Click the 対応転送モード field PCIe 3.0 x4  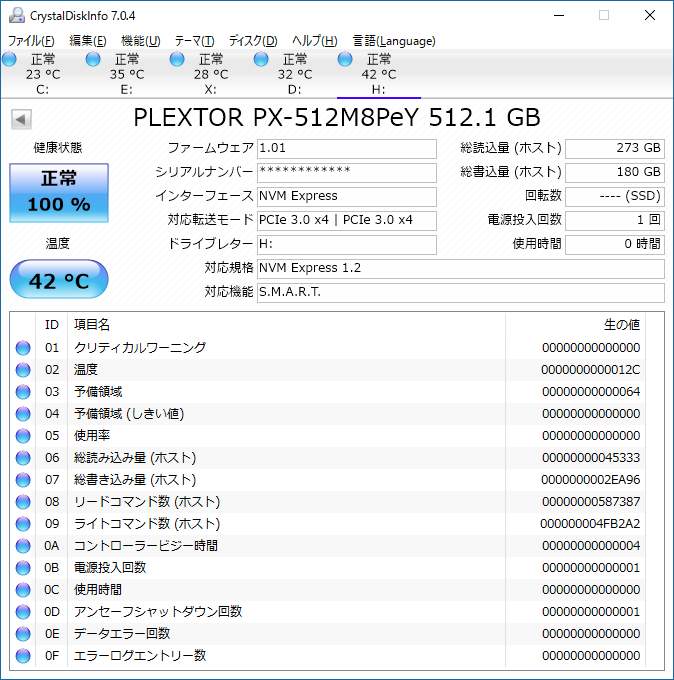(347, 220)
